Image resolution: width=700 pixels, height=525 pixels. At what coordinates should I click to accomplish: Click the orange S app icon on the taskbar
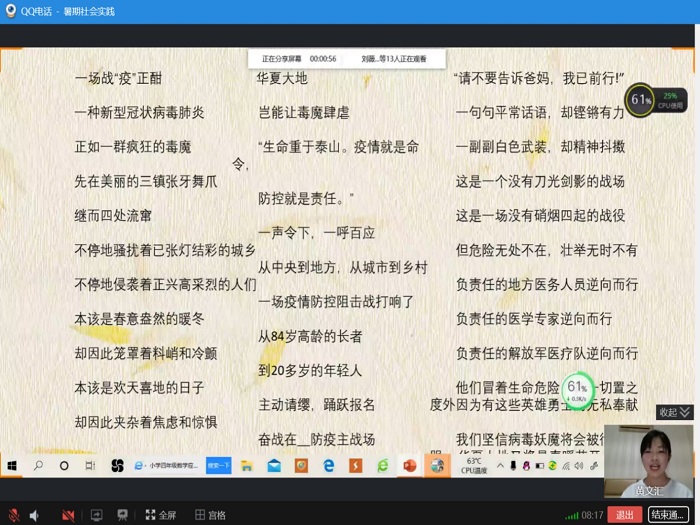(x=356, y=466)
